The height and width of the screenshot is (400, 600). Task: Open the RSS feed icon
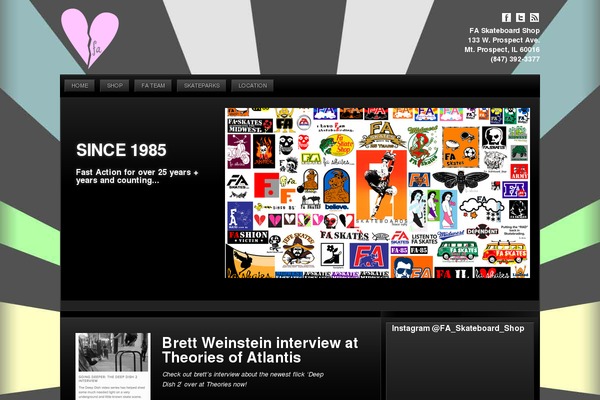[x=535, y=17]
